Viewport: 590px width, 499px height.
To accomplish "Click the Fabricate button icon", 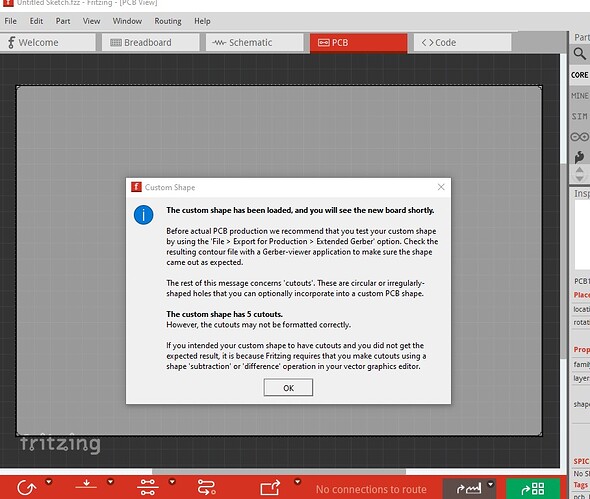I will coord(468,489).
